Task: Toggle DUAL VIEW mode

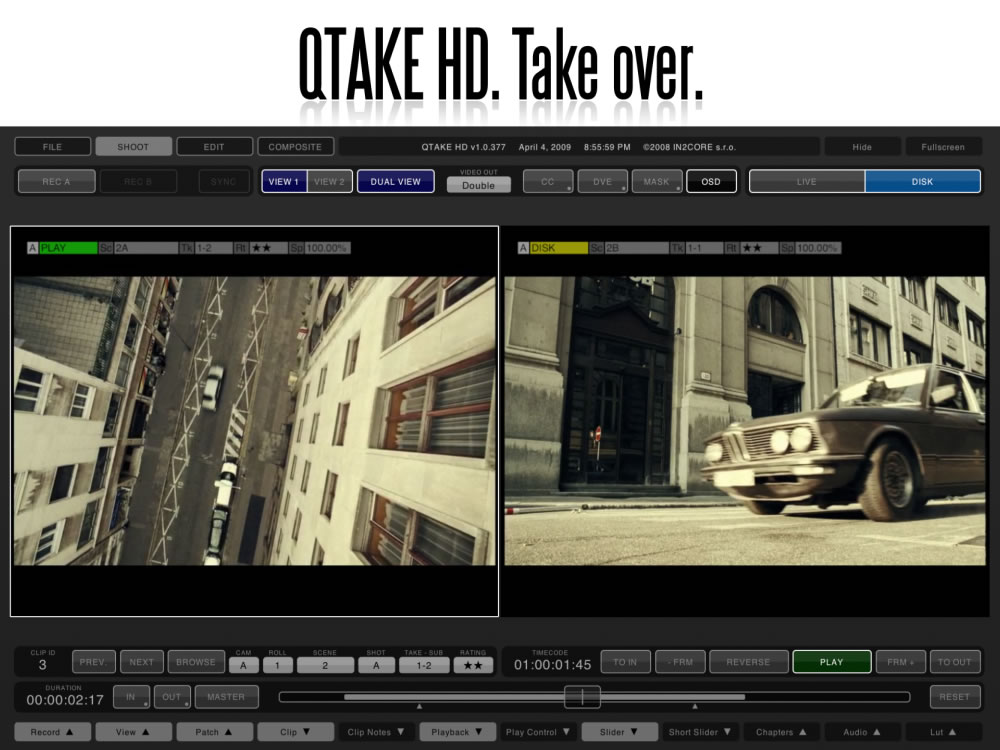Action: [x=395, y=181]
